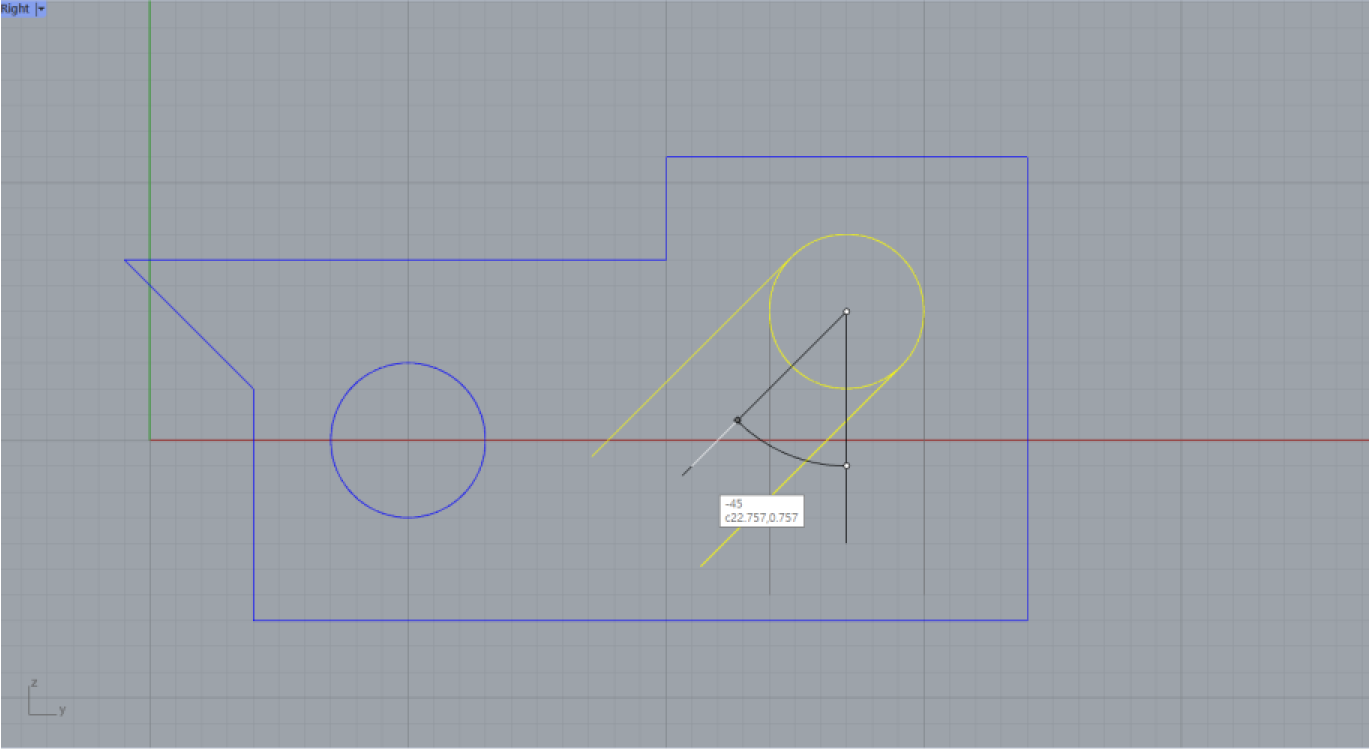Click the Right viewport title label
Image resolution: width=1369 pixels, height=749 pixels.
tap(15, 8)
